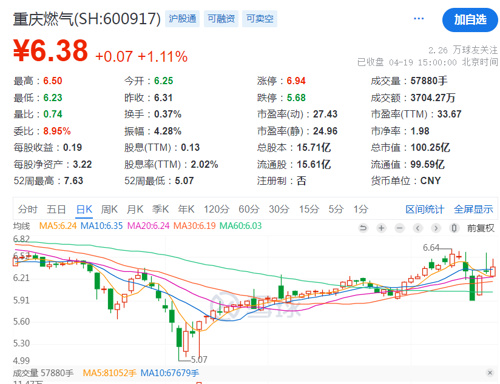Pan chart right with the right chevron
500x384 pixels.
pyautogui.click(x=435, y=228)
